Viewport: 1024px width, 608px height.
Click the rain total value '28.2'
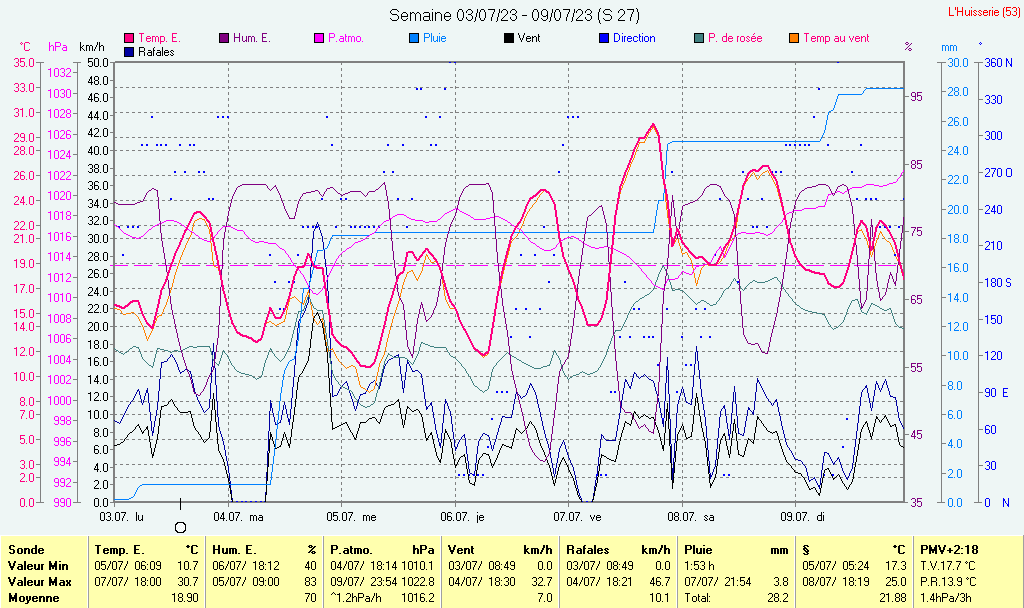click(777, 598)
